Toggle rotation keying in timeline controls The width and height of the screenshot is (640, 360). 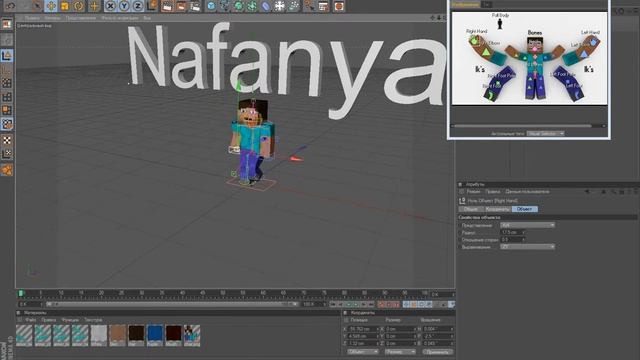point(421,304)
